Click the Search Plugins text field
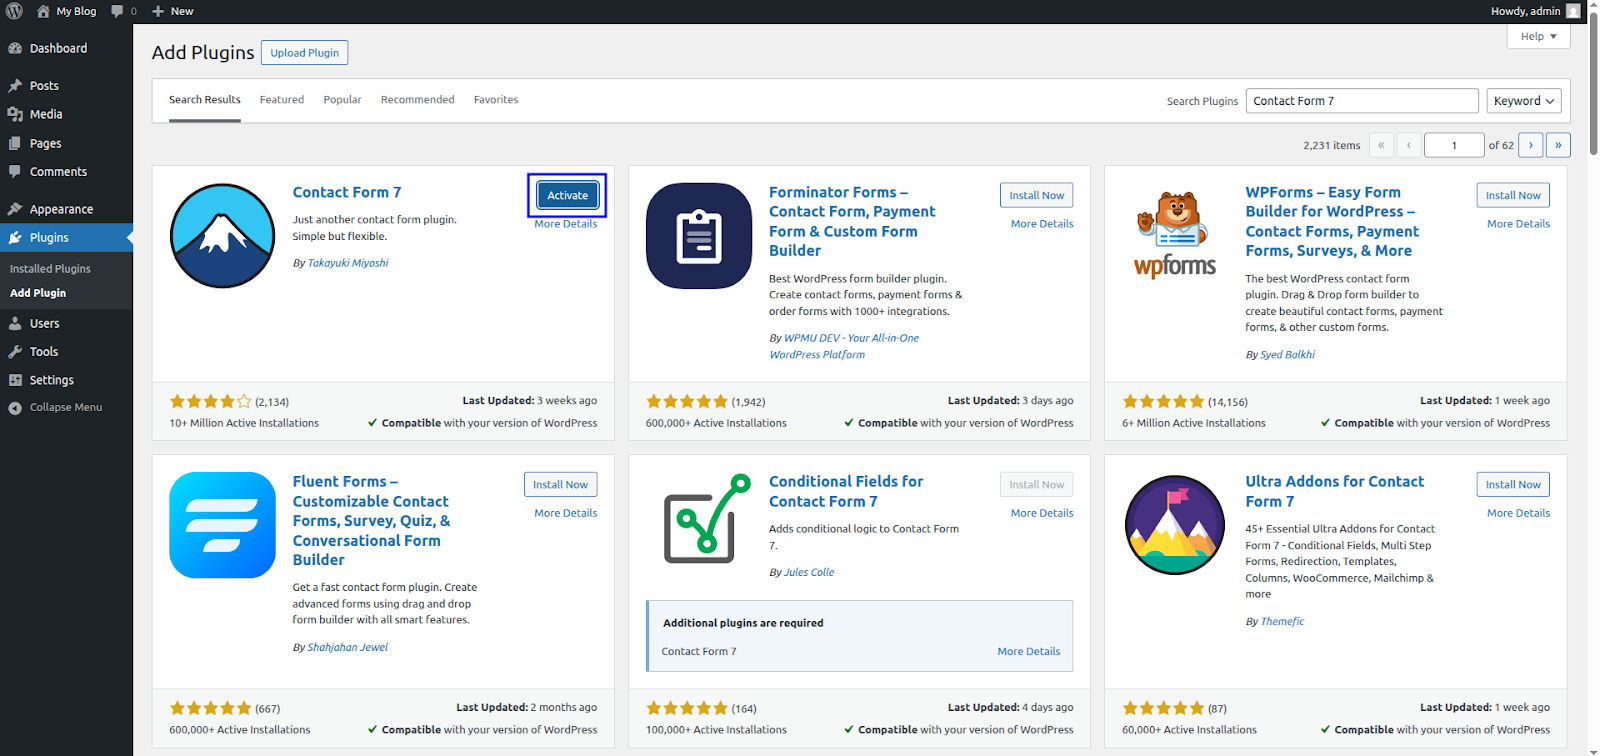This screenshot has height=756, width=1600. coord(1361,101)
